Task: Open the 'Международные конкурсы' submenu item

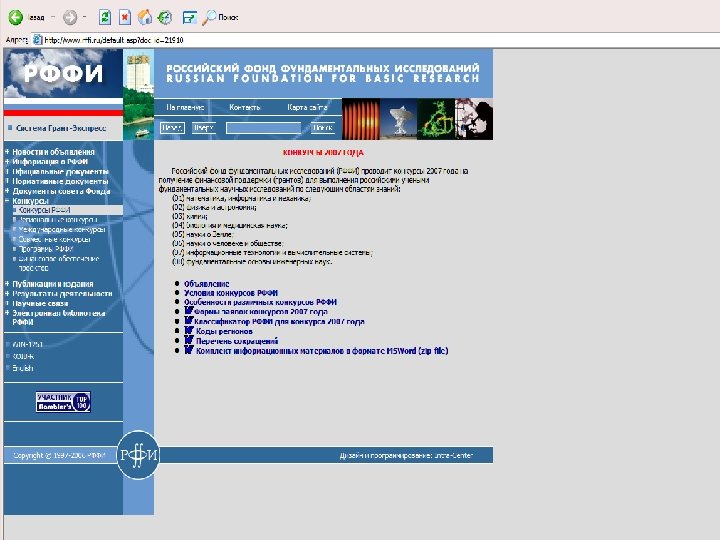Action: click(62, 229)
